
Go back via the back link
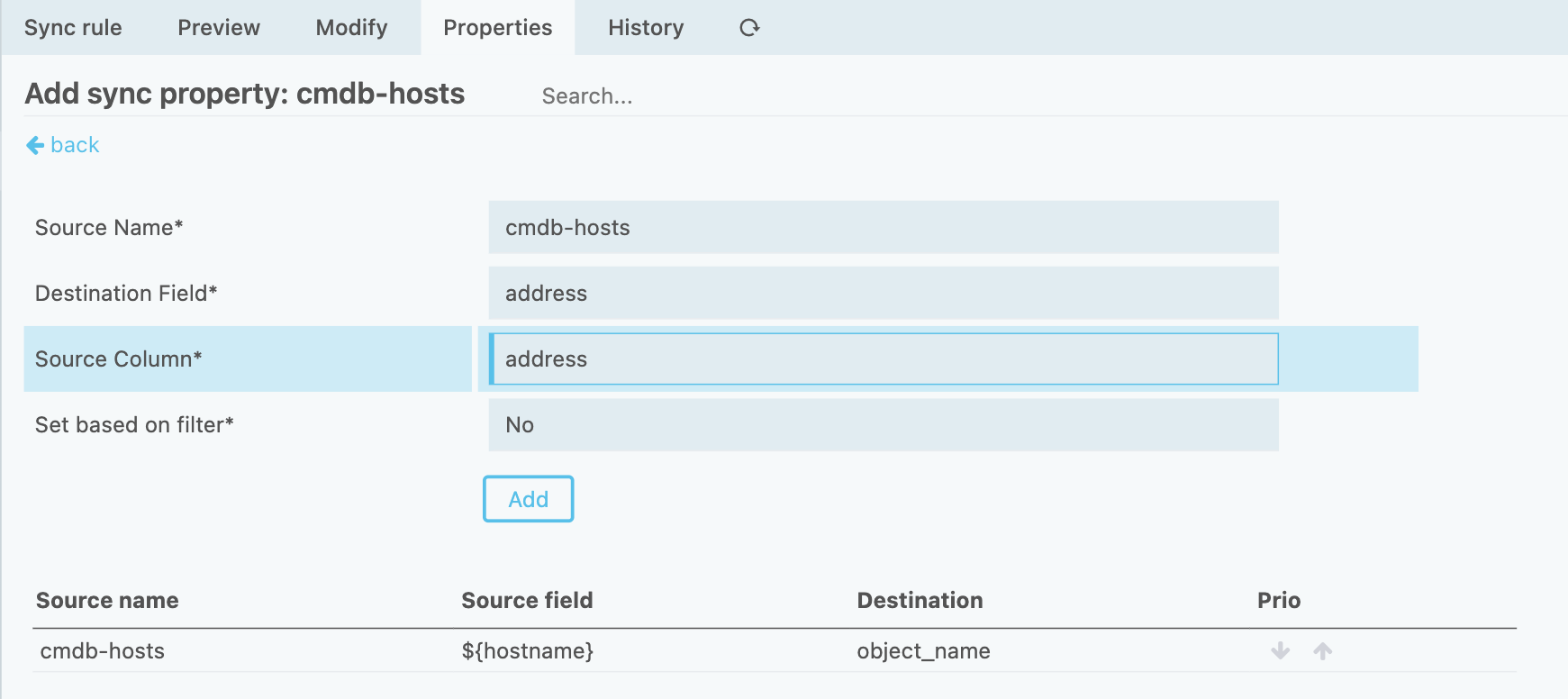pyautogui.click(x=62, y=145)
